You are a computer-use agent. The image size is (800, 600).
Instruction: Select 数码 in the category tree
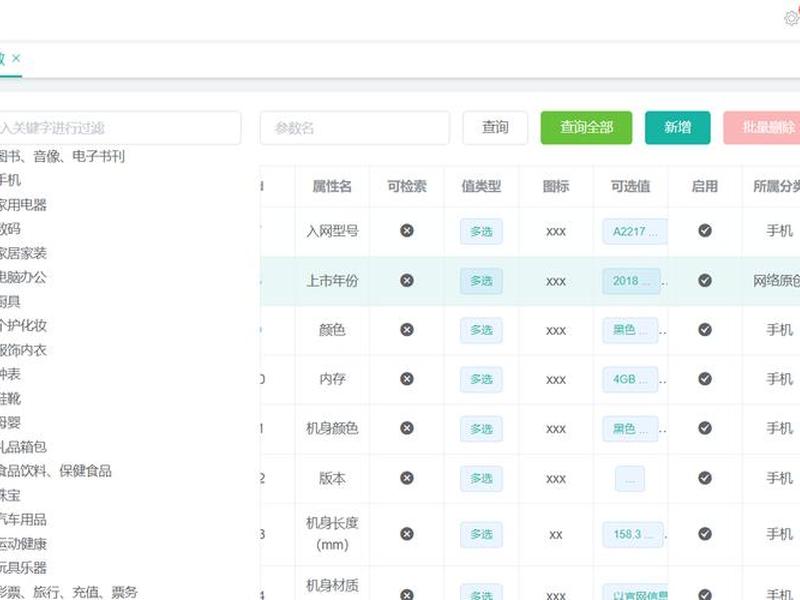click(x=10, y=229)
